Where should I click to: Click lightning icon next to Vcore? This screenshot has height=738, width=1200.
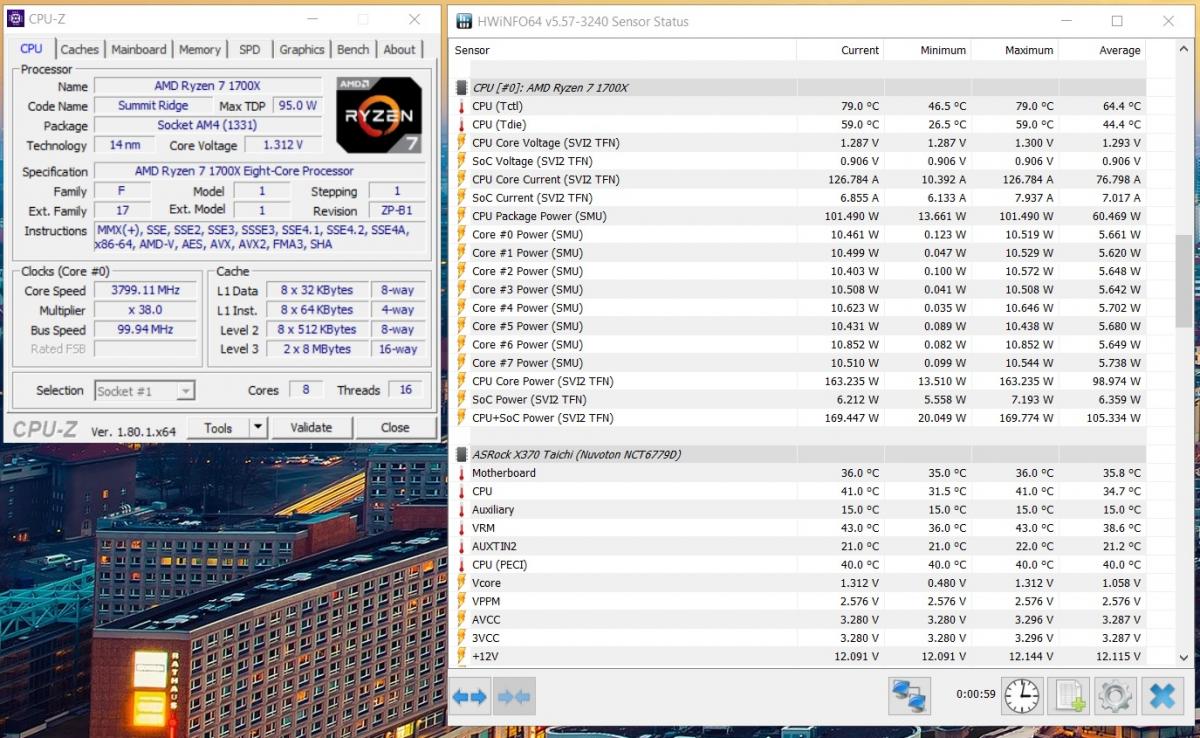(x=462, y=583)
